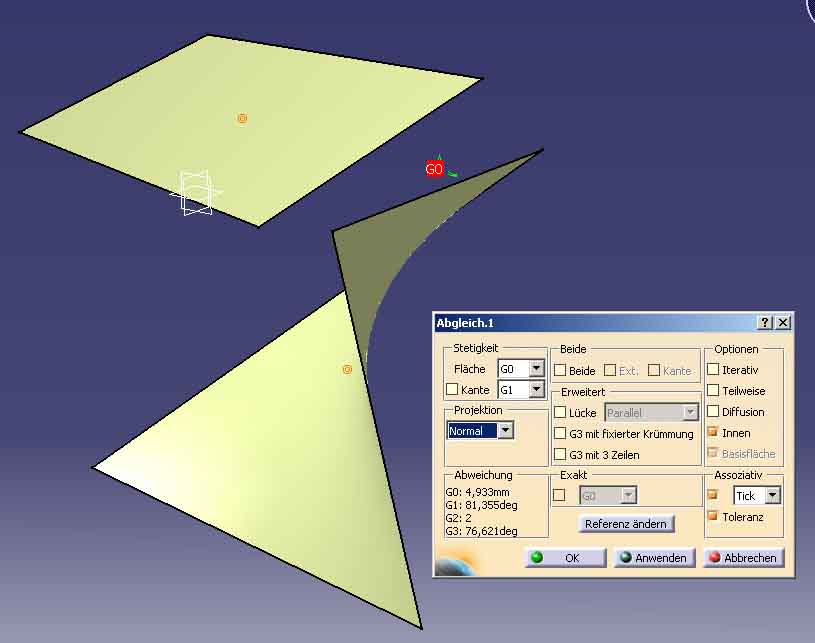The height and width of the screenshot is (643, 815).
Task: Toggle the Assoziativ checkbox beside Tick
Action: coord(713,495)
